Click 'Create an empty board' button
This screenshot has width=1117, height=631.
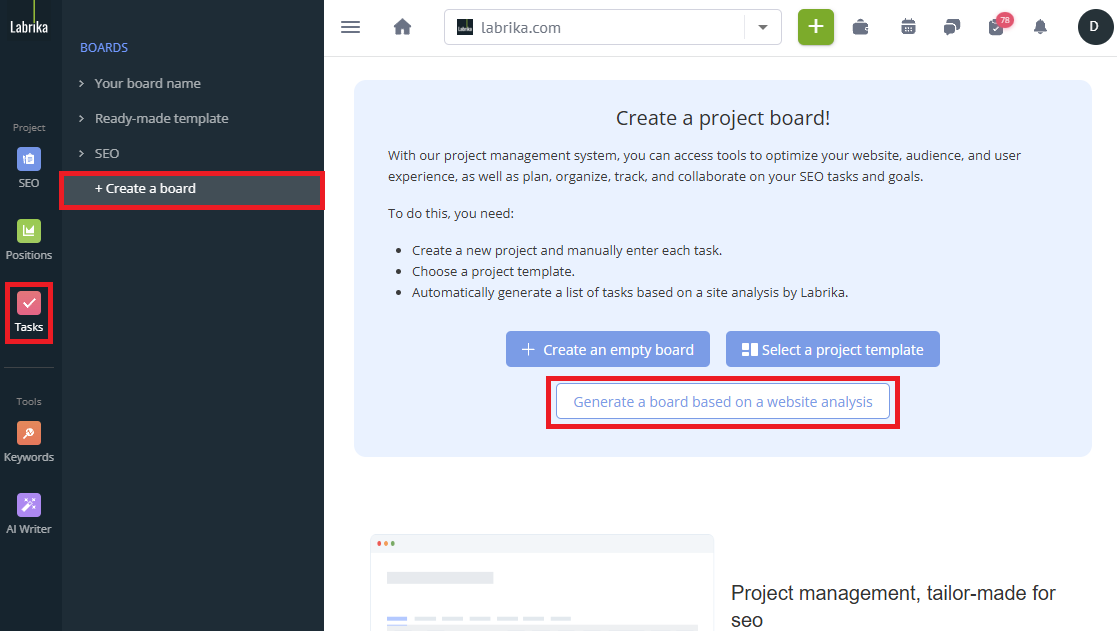pos(608,350)
